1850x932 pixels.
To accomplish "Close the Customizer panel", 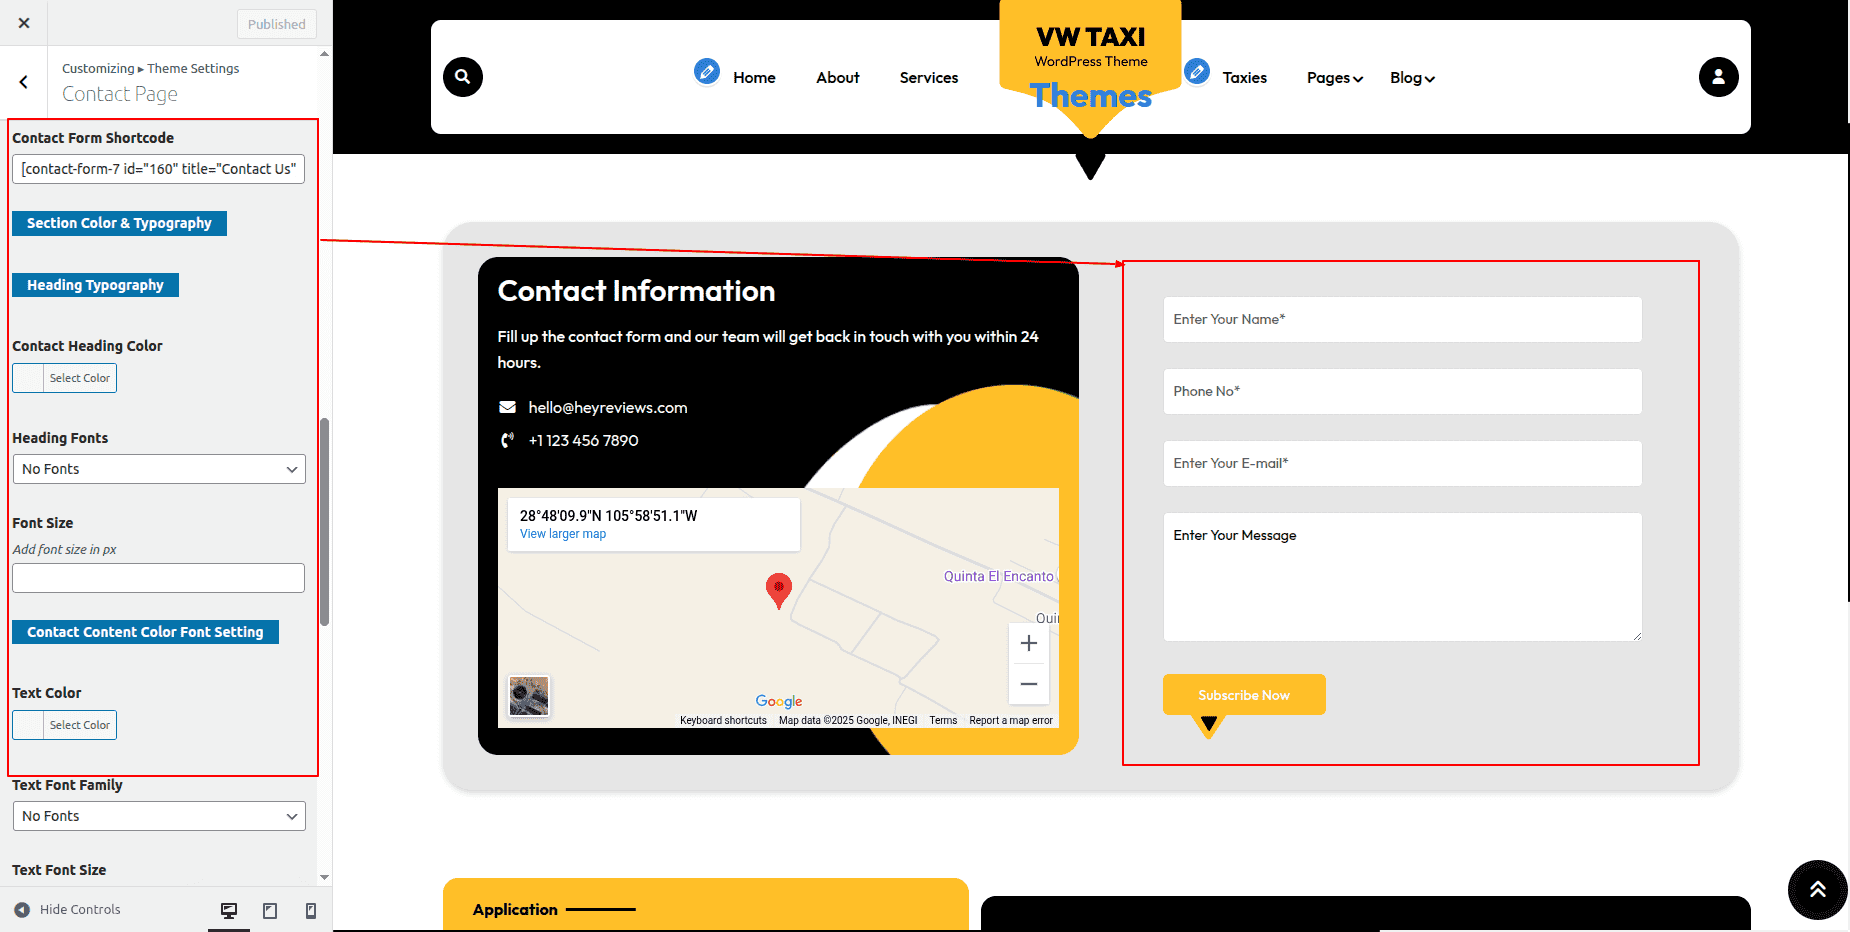I will pos(24,23).
